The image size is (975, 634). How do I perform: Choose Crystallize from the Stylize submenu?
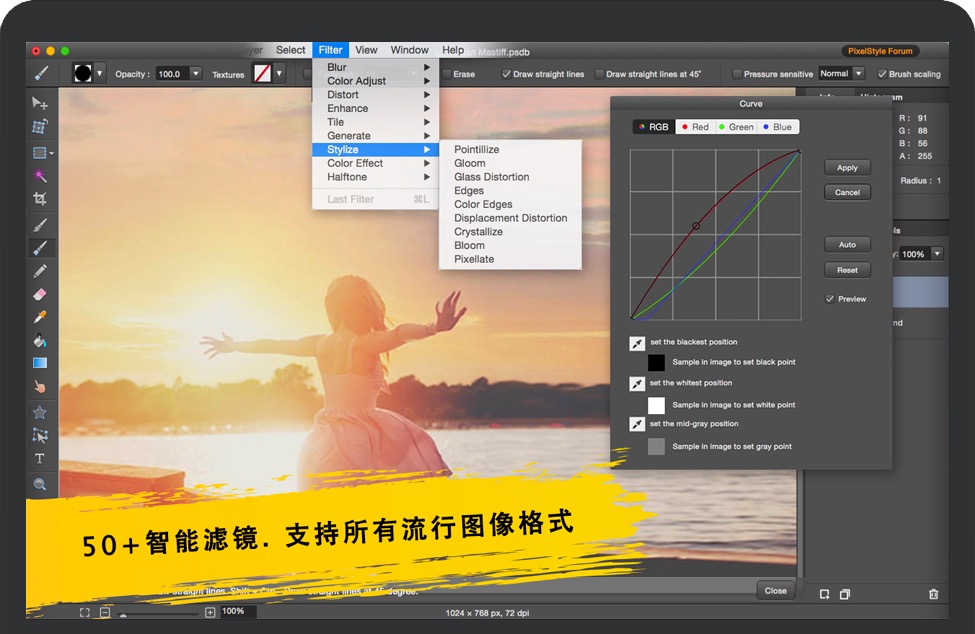pos(478,232)
